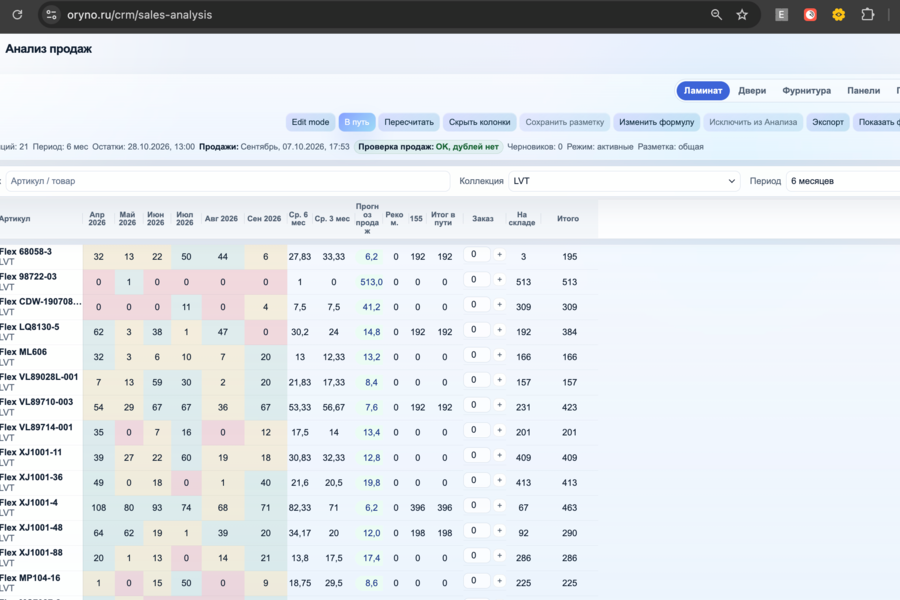The width and height of the screenshot is (900, 600).
Task: Increase order on the Flex XJ1001-4 row
Action: coord(499,505)
